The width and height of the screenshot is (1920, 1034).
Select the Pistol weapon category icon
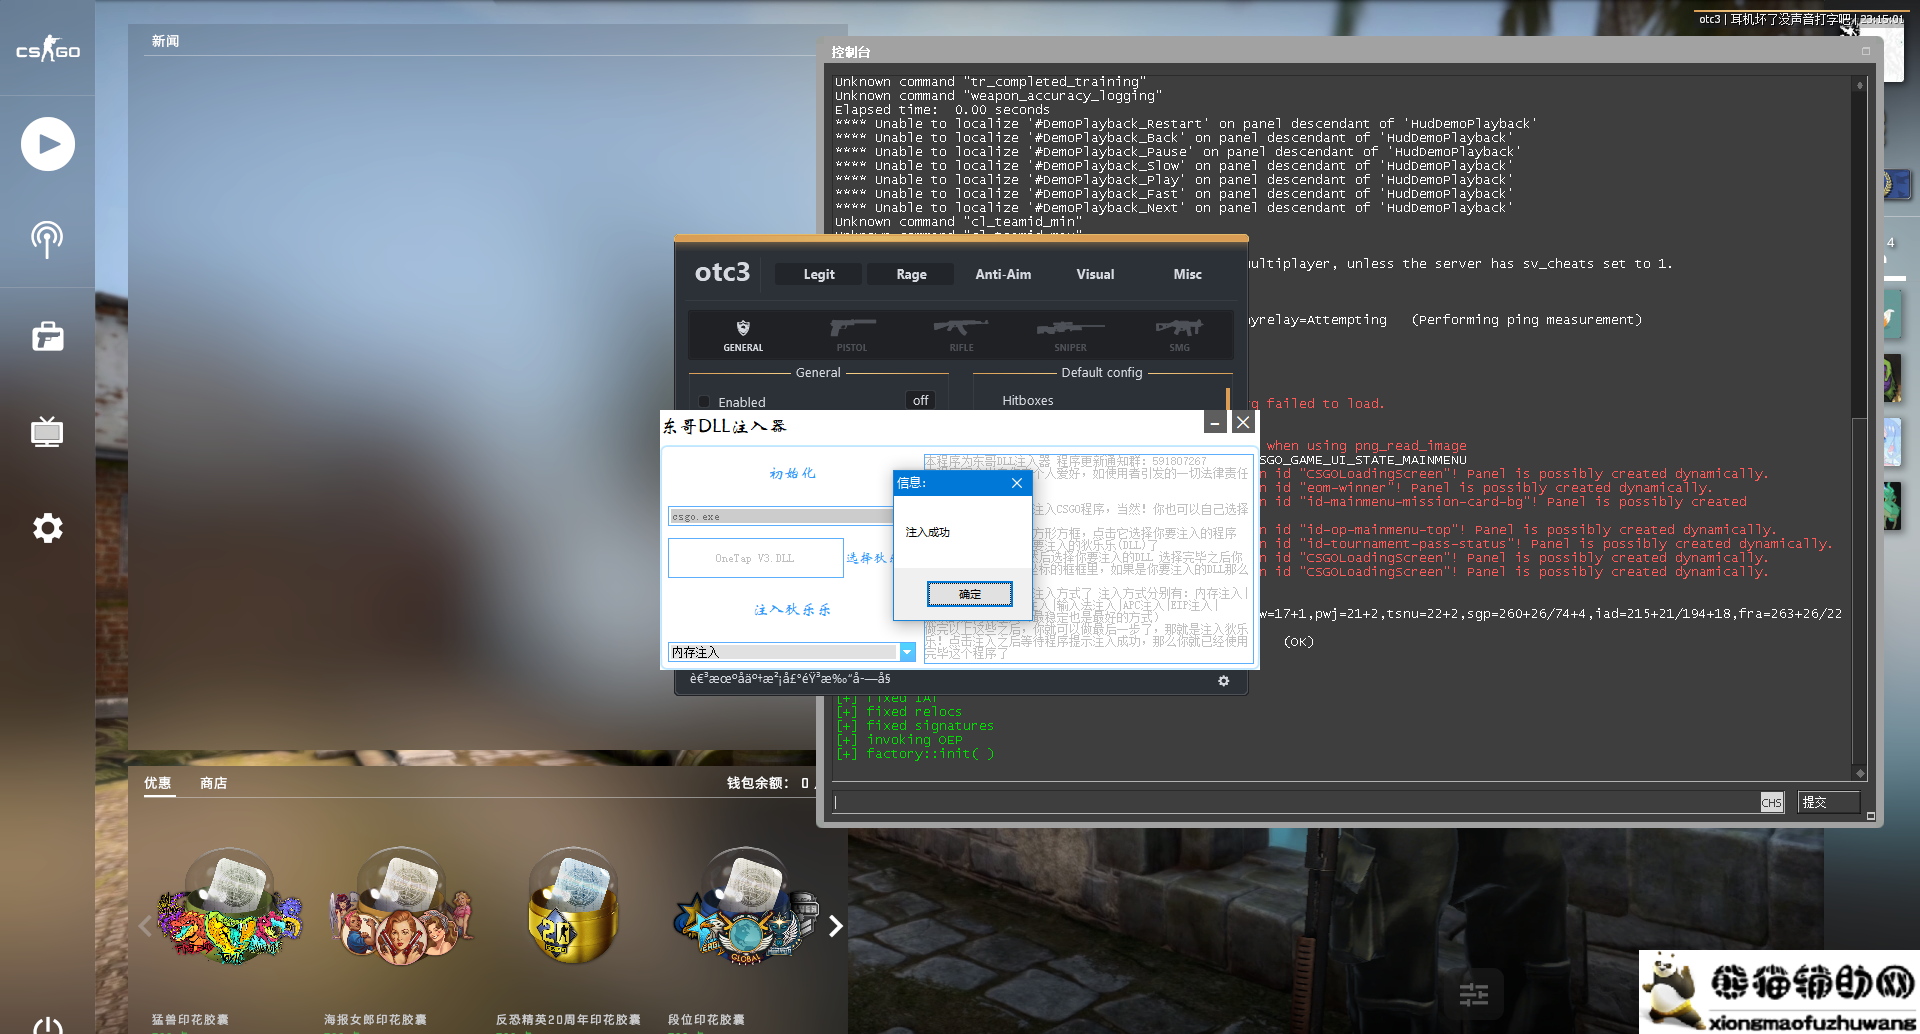click(852, 334)
